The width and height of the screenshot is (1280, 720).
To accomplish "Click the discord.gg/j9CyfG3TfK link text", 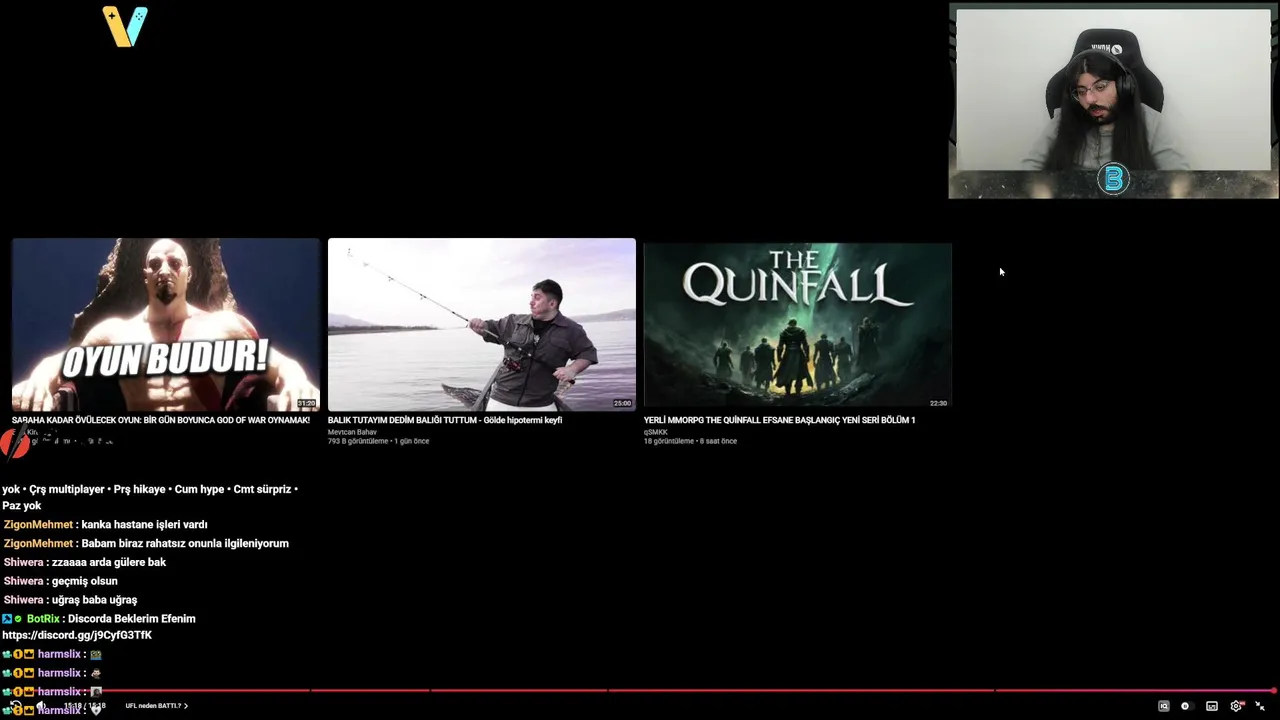I will click(x=77, y=635).
